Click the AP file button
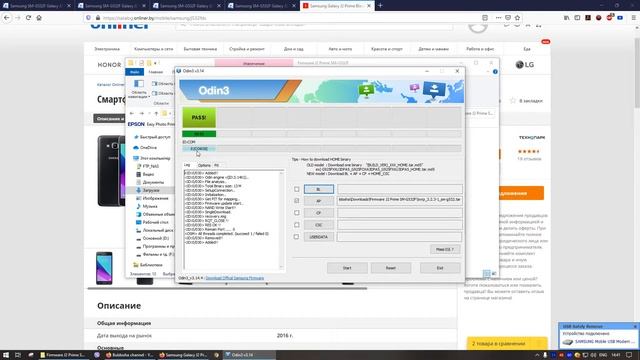640x360 pixels. [318, 201]
